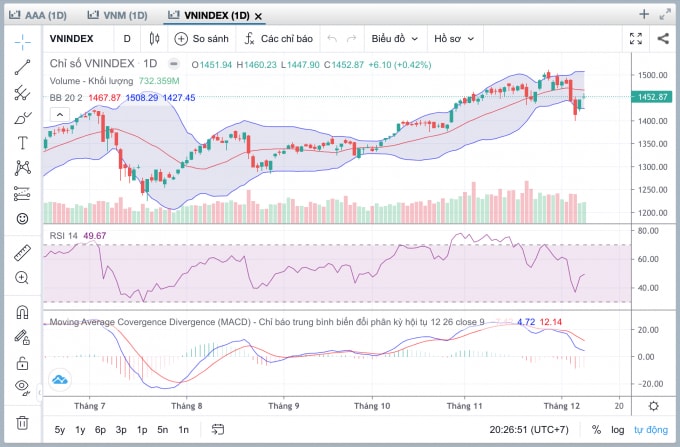Viewport: 680px width, 447px height.
Task: Toggle stay in drawing mode
Action: coord(23,337)
